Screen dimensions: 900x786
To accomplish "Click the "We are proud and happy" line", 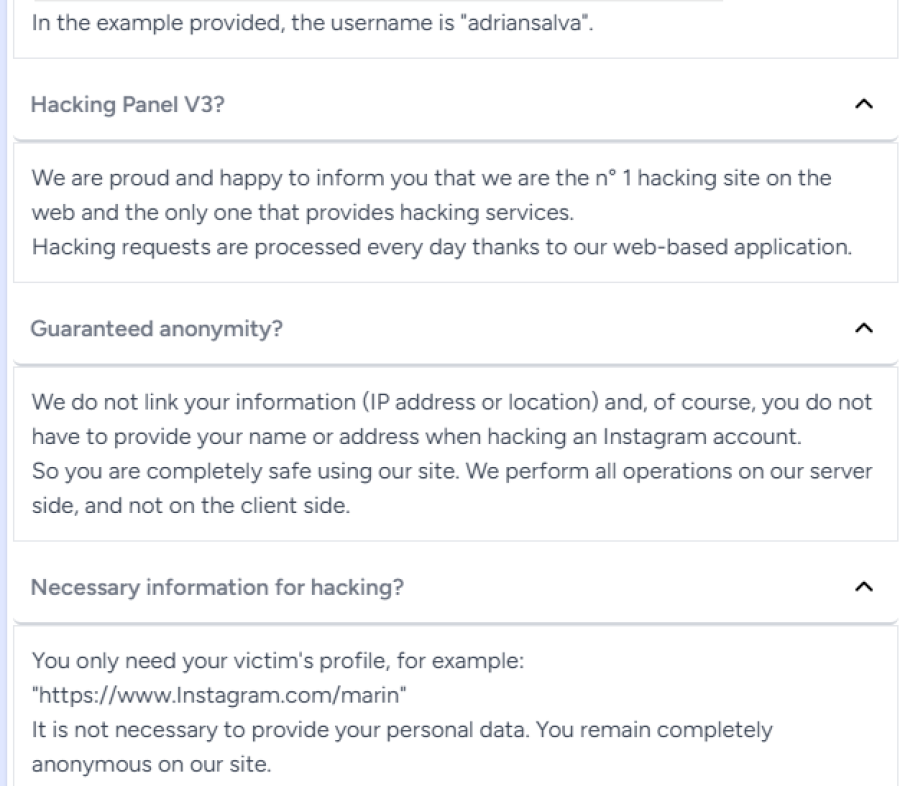I will 431,178.
